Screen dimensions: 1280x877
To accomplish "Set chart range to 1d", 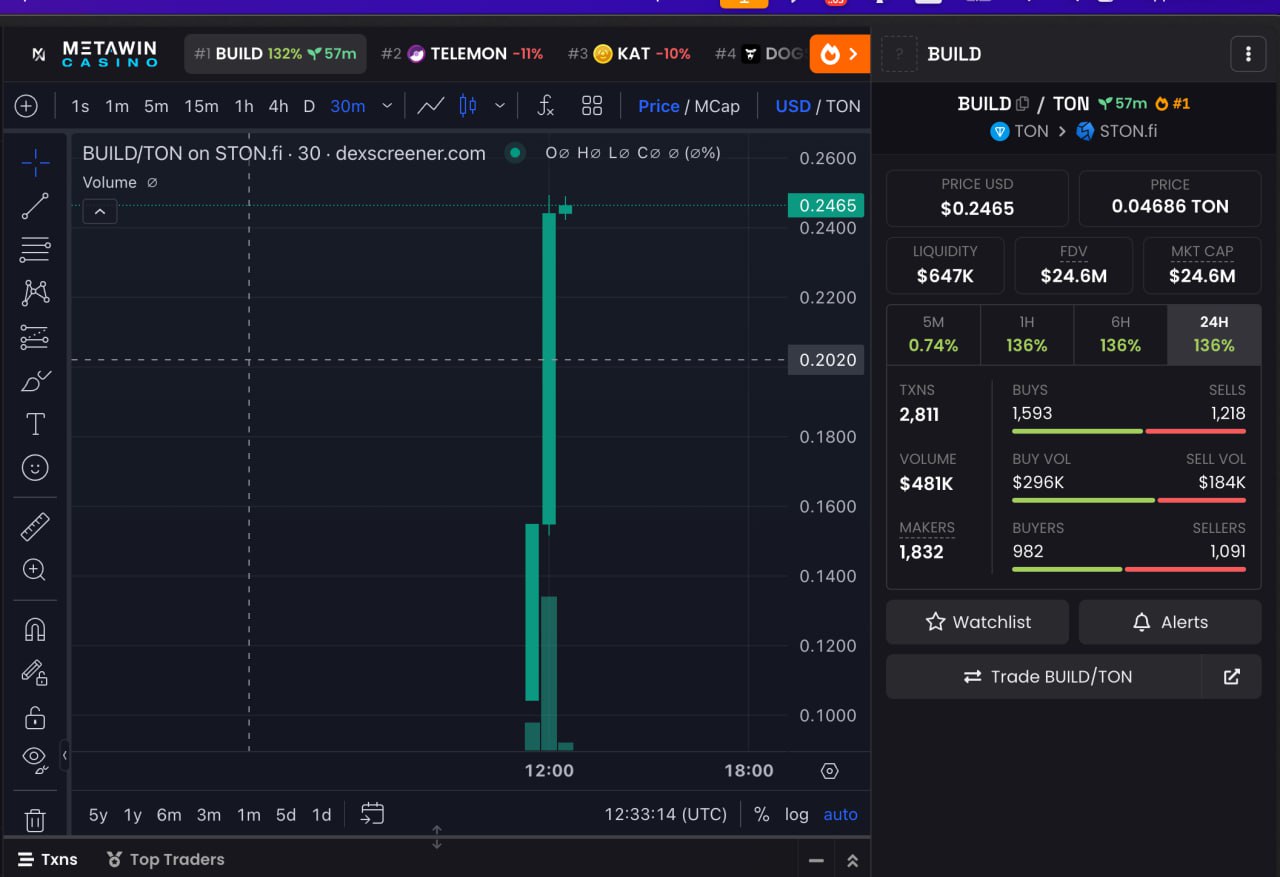I will (321, 814).
